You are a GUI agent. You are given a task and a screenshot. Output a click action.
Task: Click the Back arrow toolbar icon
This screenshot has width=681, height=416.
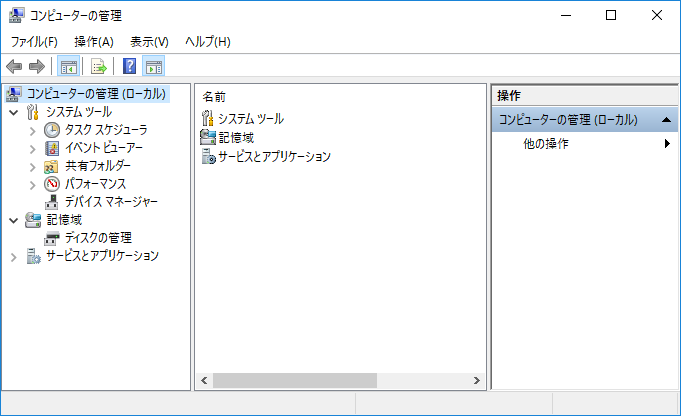pos(14,66)
